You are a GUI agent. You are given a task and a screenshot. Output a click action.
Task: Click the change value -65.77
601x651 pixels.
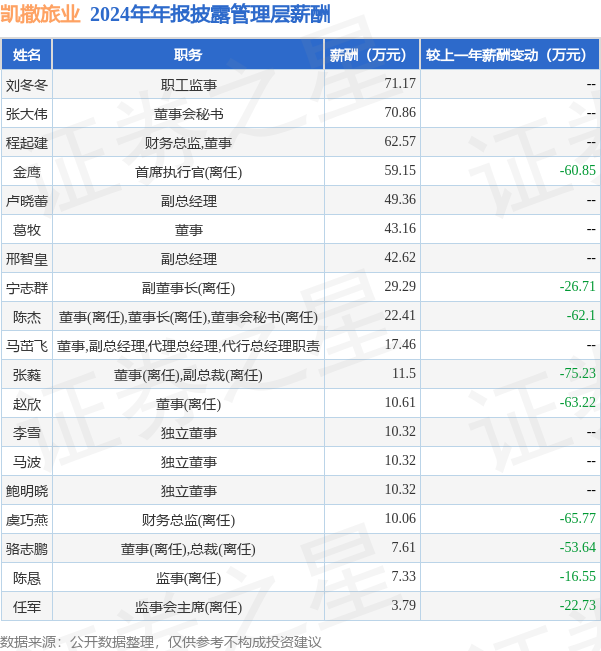pyautogui.click(x=577, y=518)
